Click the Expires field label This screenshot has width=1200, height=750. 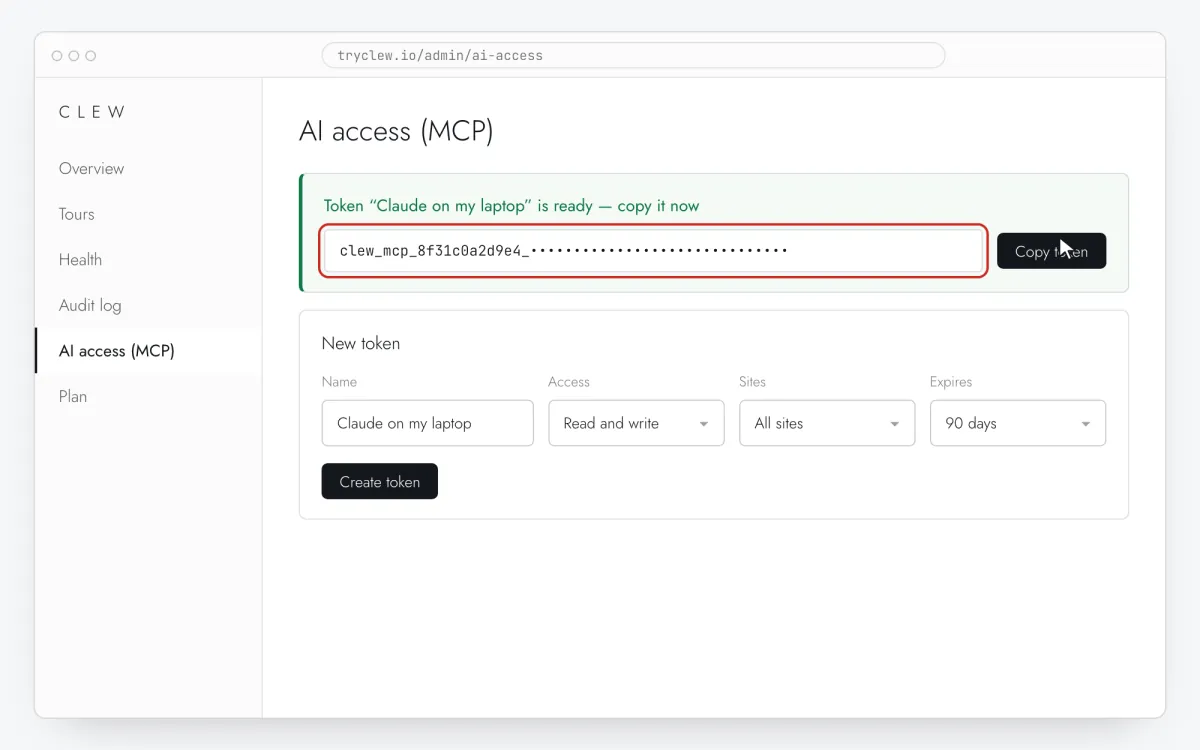(x=951, y=382)
